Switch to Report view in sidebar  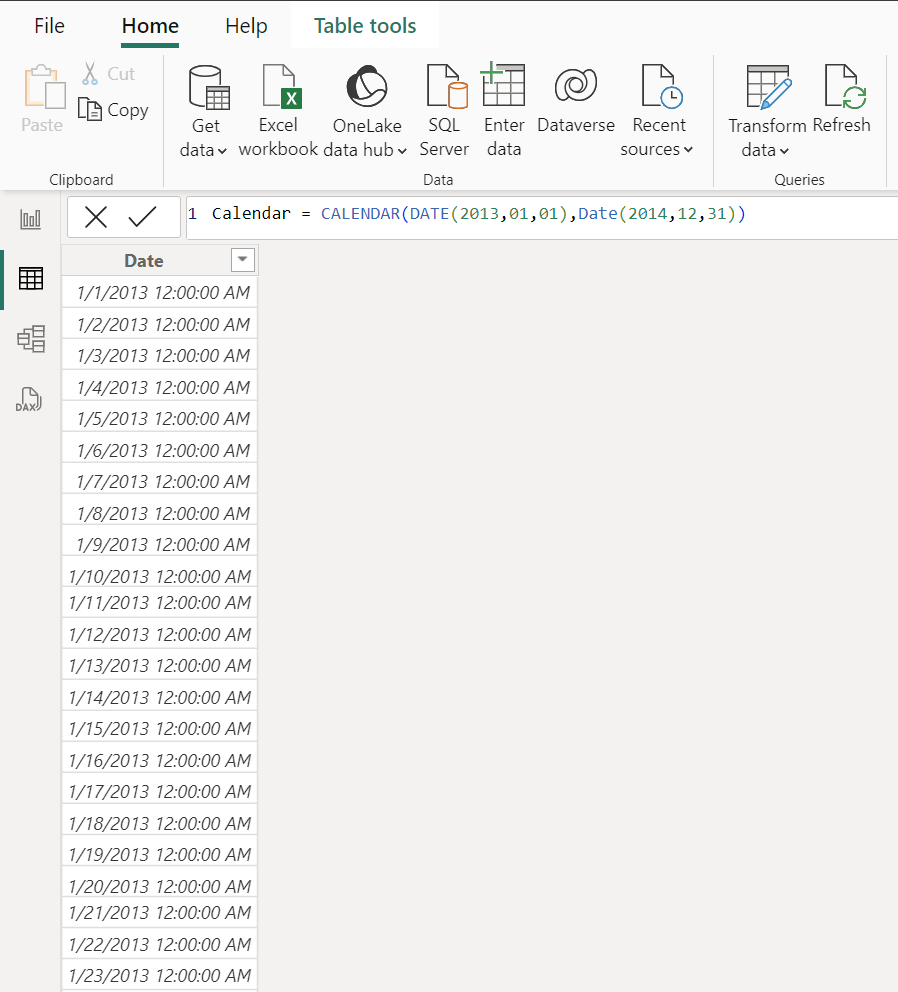[x=30, y=220]
